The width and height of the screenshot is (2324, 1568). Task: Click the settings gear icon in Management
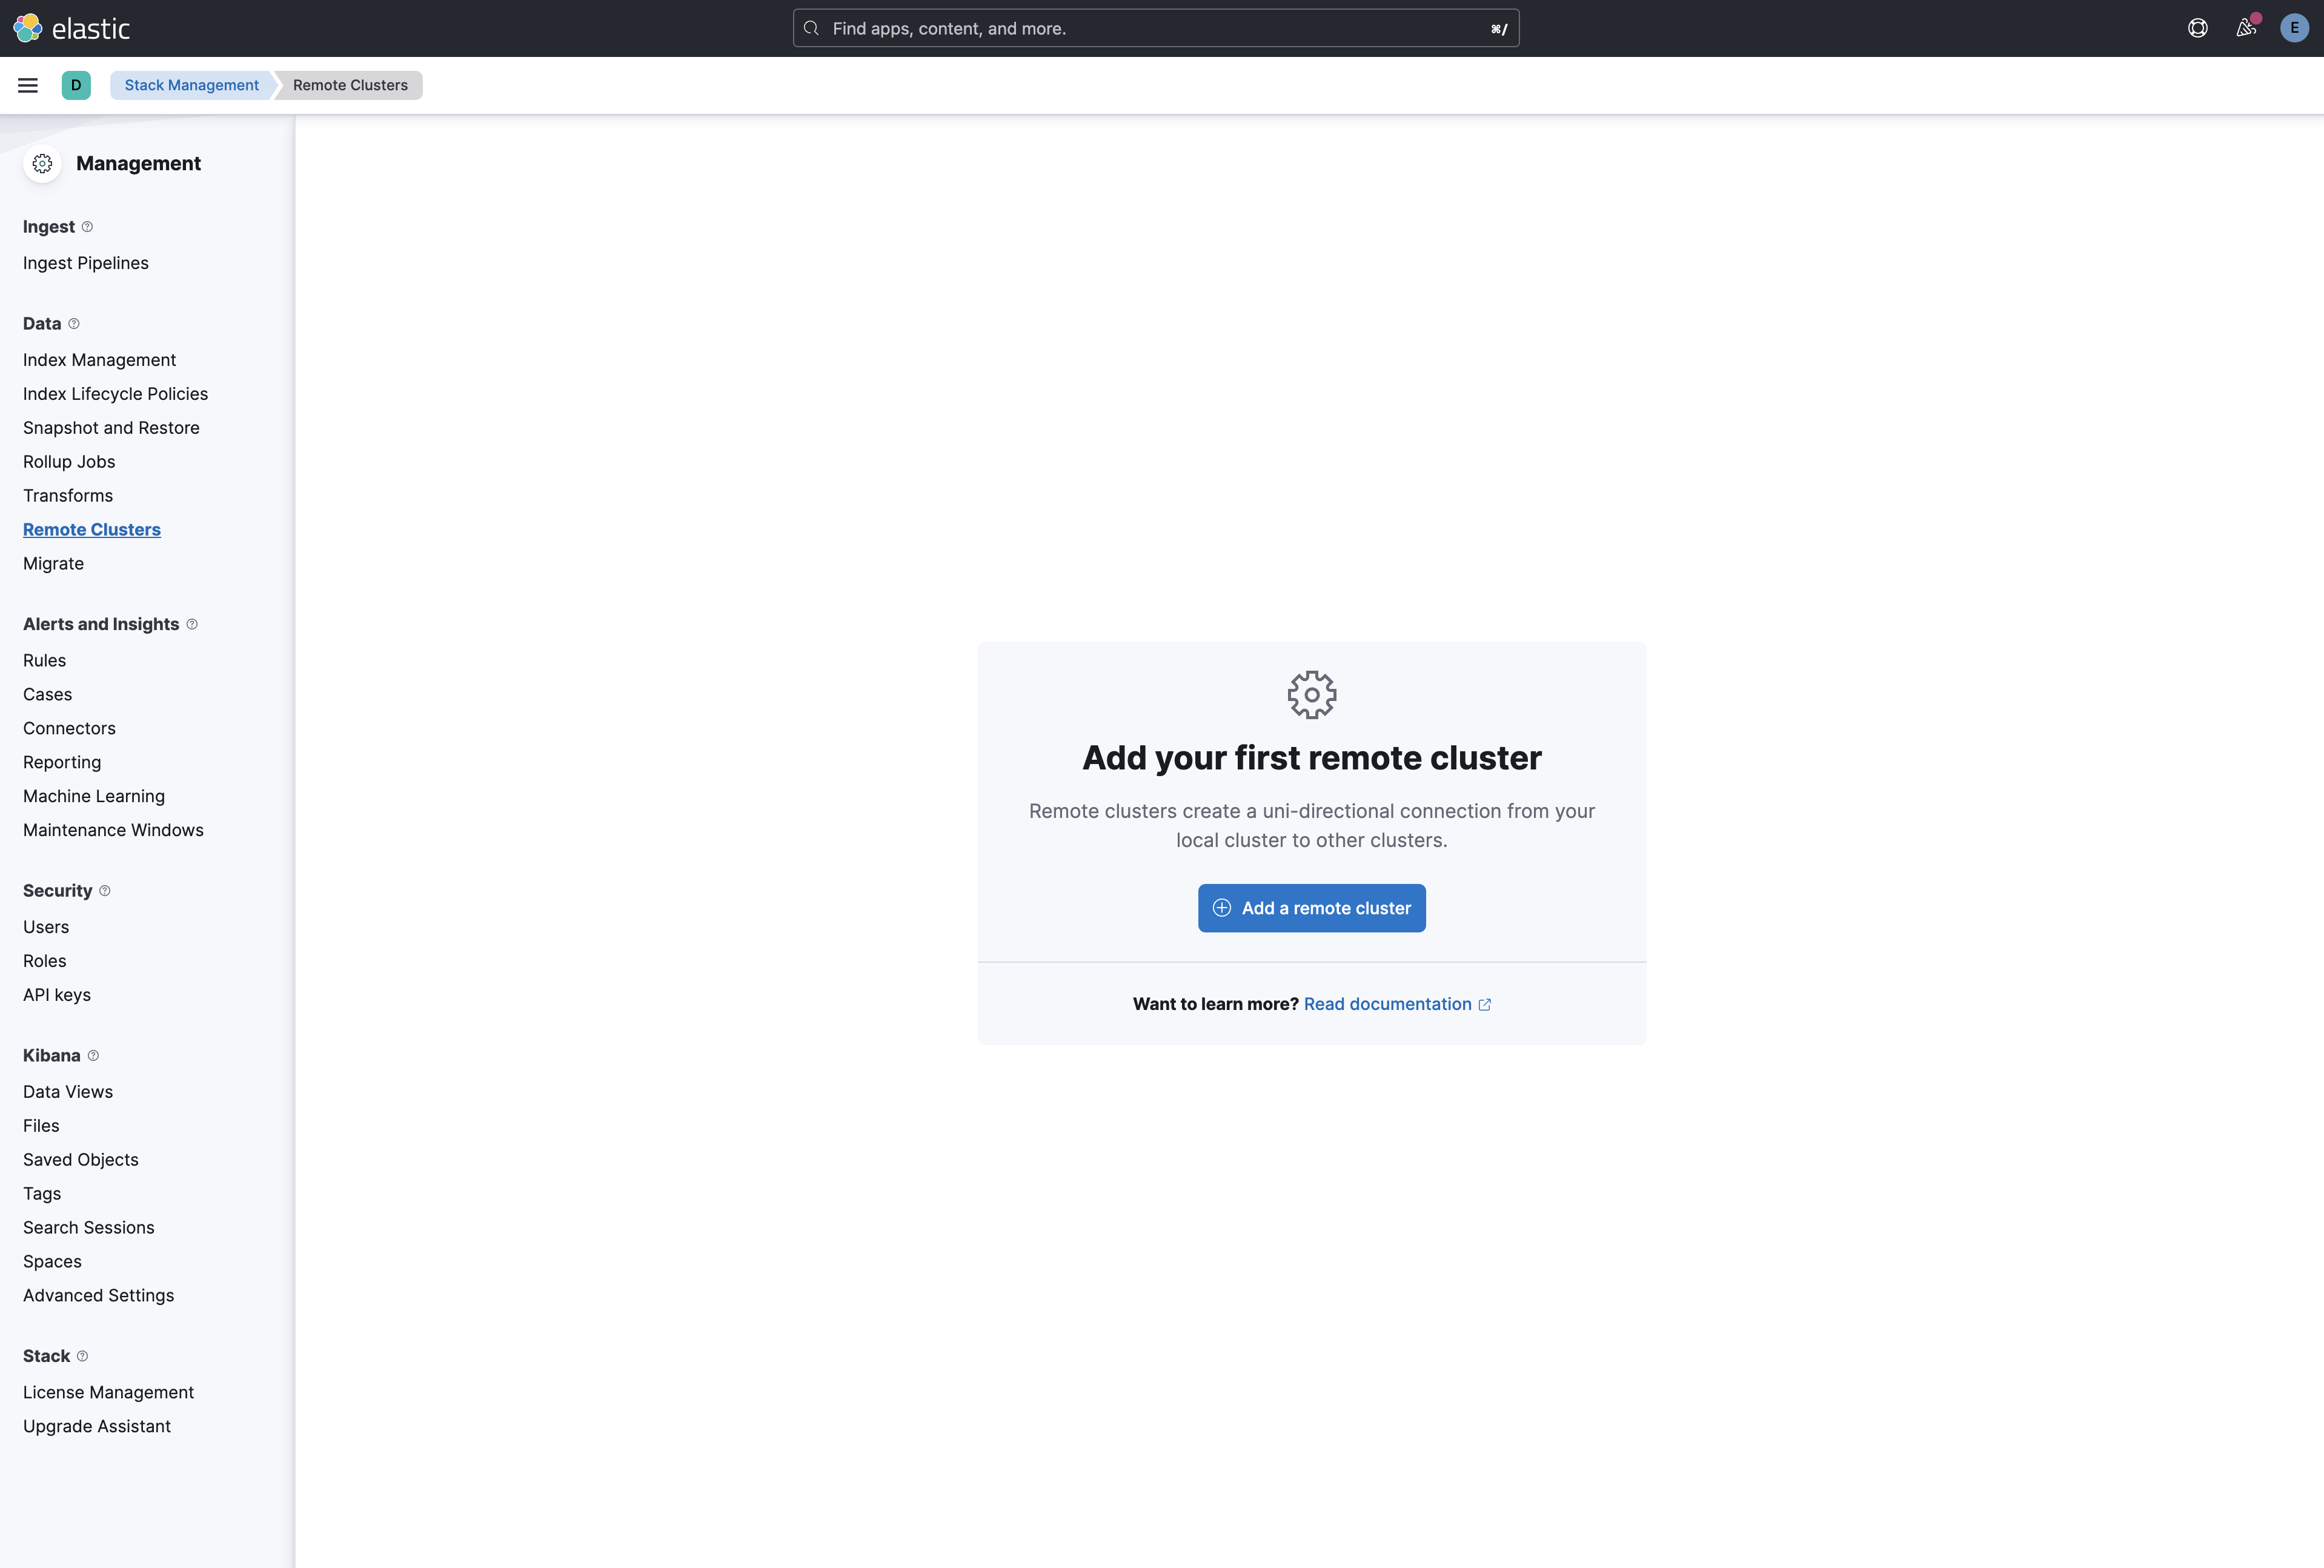coord(42,163)
